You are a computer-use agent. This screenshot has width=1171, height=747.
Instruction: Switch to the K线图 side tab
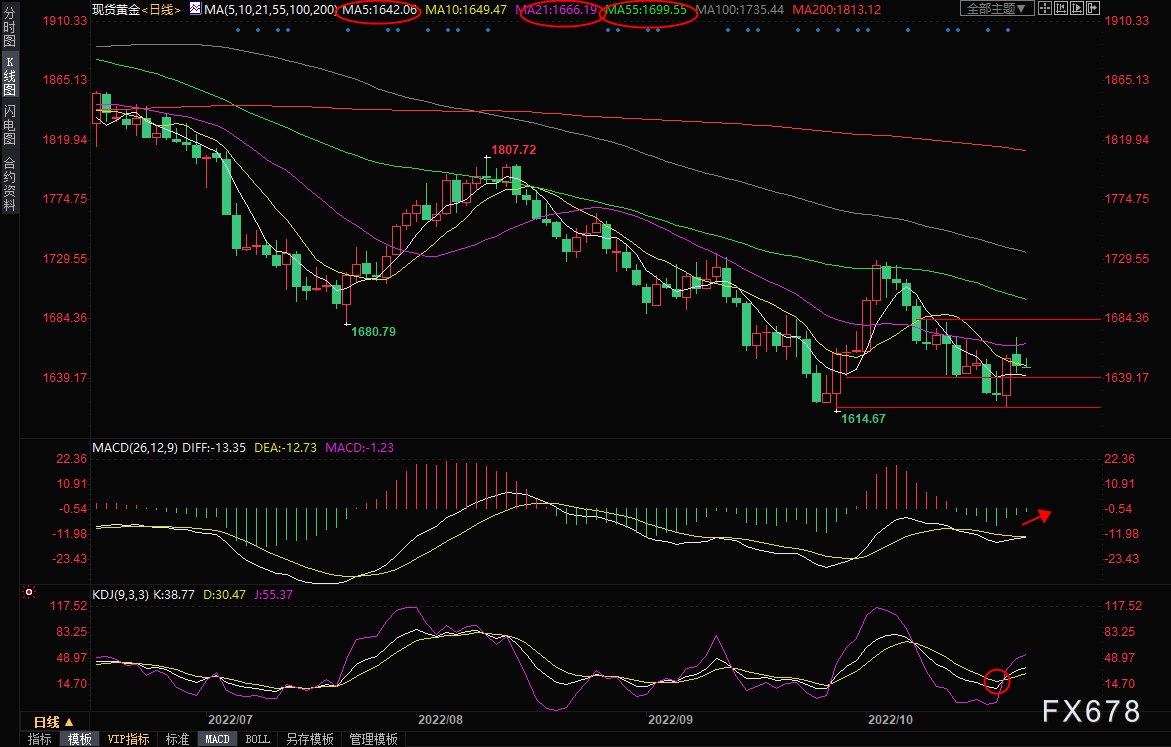pyautogui.click(x=10, y=76)
